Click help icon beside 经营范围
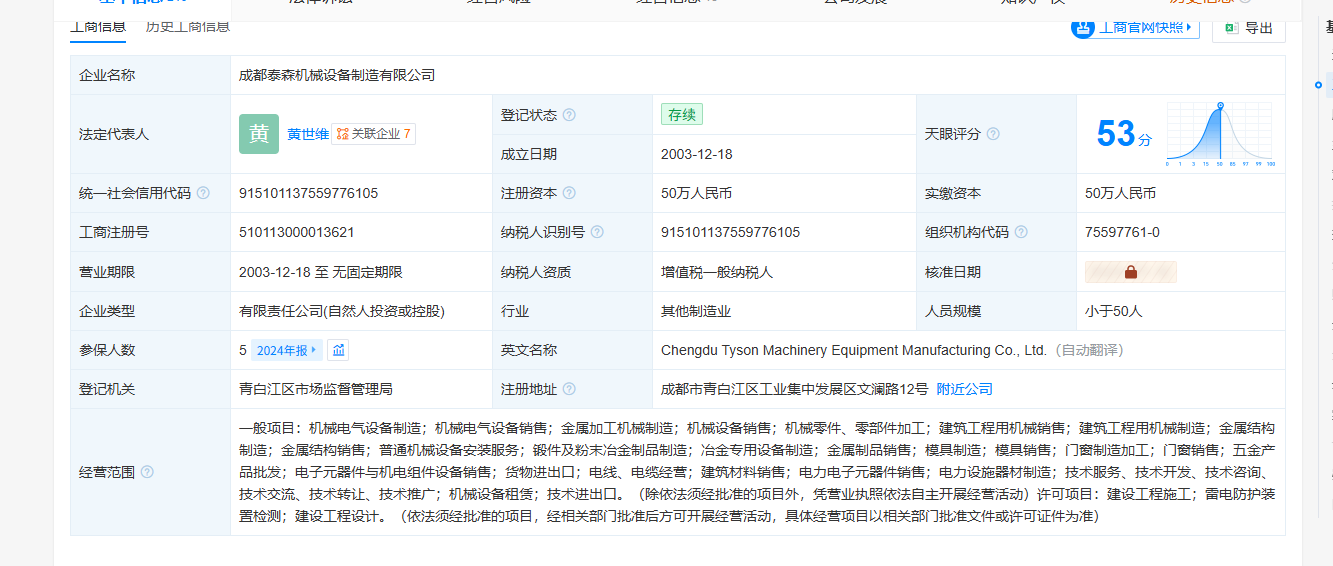Image resolution: width=1333 pixels, height=566 pixels. (x=147, y=472)
